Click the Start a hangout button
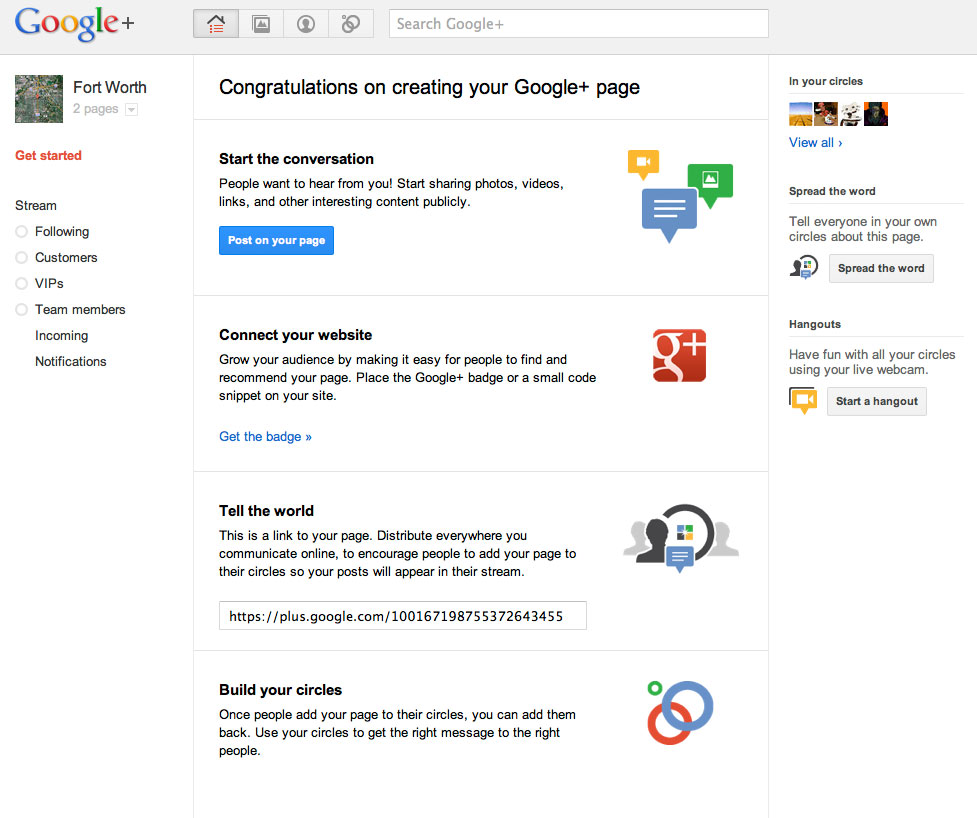977x818 pixels. coord(877,401)
